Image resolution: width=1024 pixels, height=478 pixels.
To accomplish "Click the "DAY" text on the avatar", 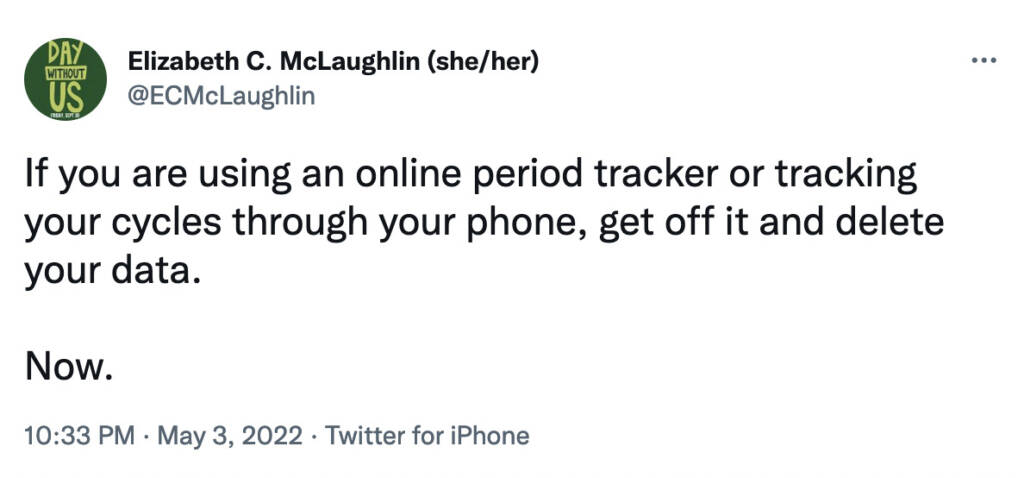I will click(64, 54).
